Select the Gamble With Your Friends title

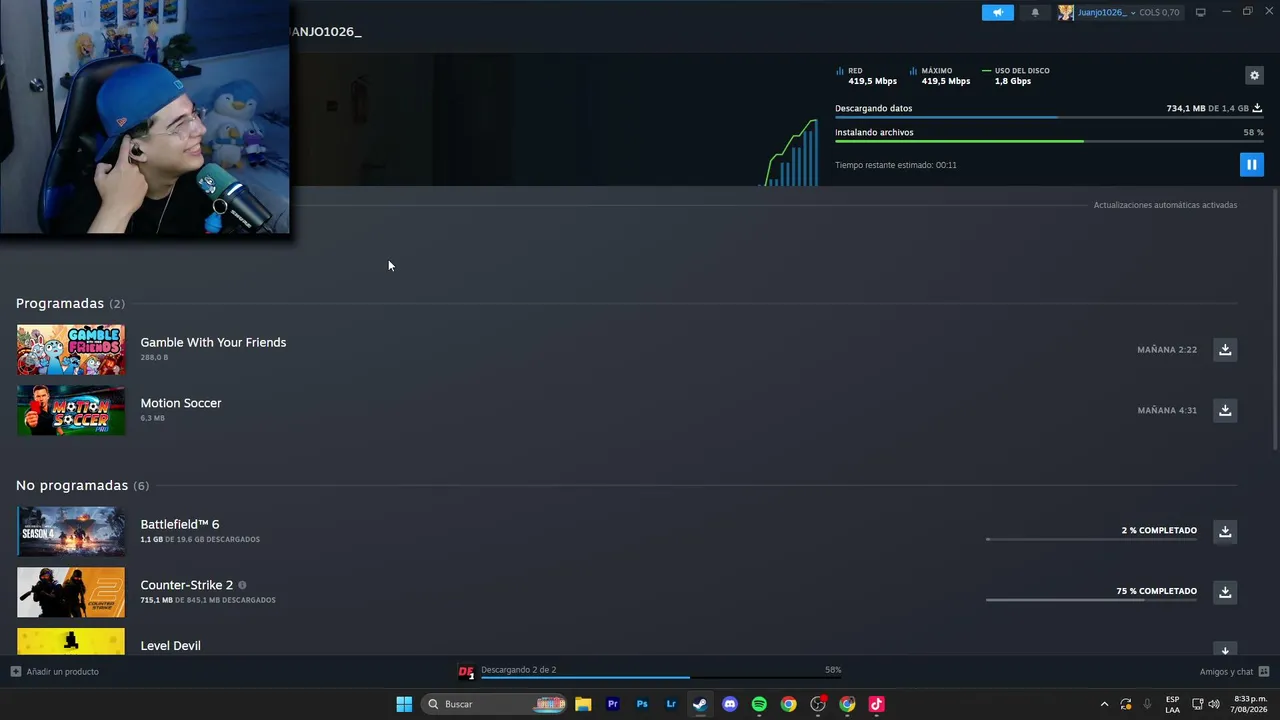point(213,342)
